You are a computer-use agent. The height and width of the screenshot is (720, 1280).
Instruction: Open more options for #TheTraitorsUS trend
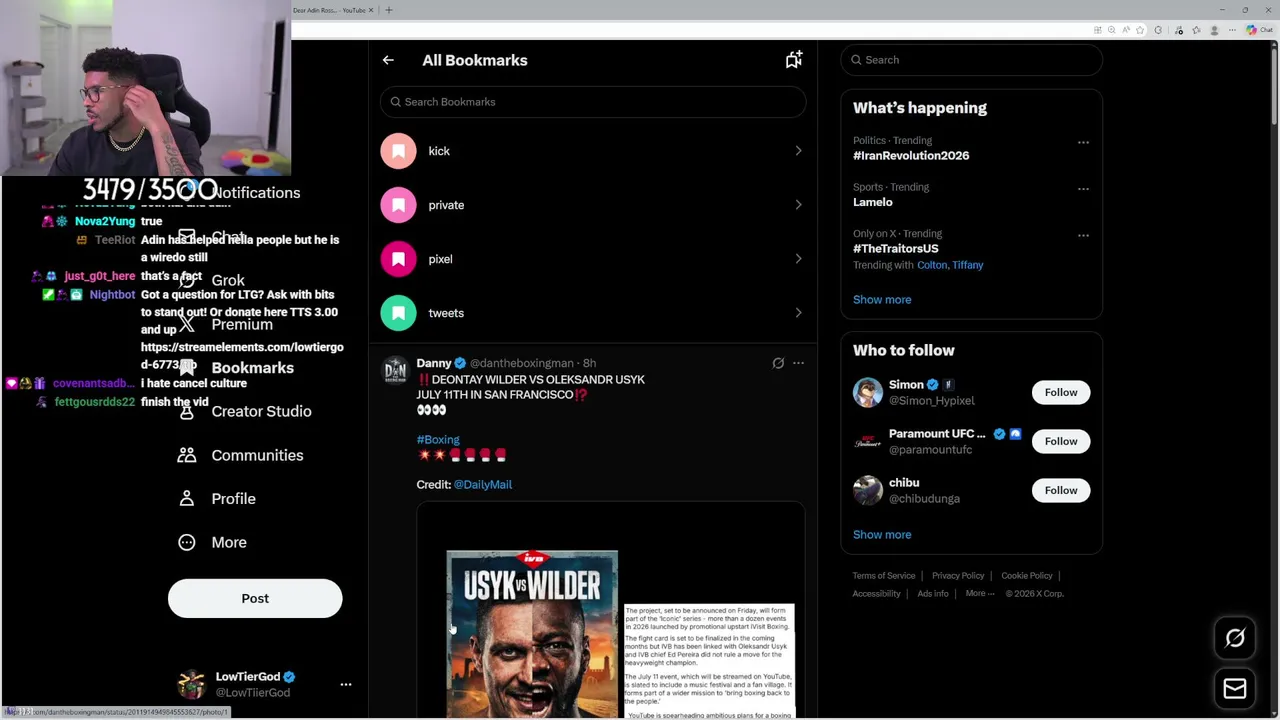[x=1083, y=235]
